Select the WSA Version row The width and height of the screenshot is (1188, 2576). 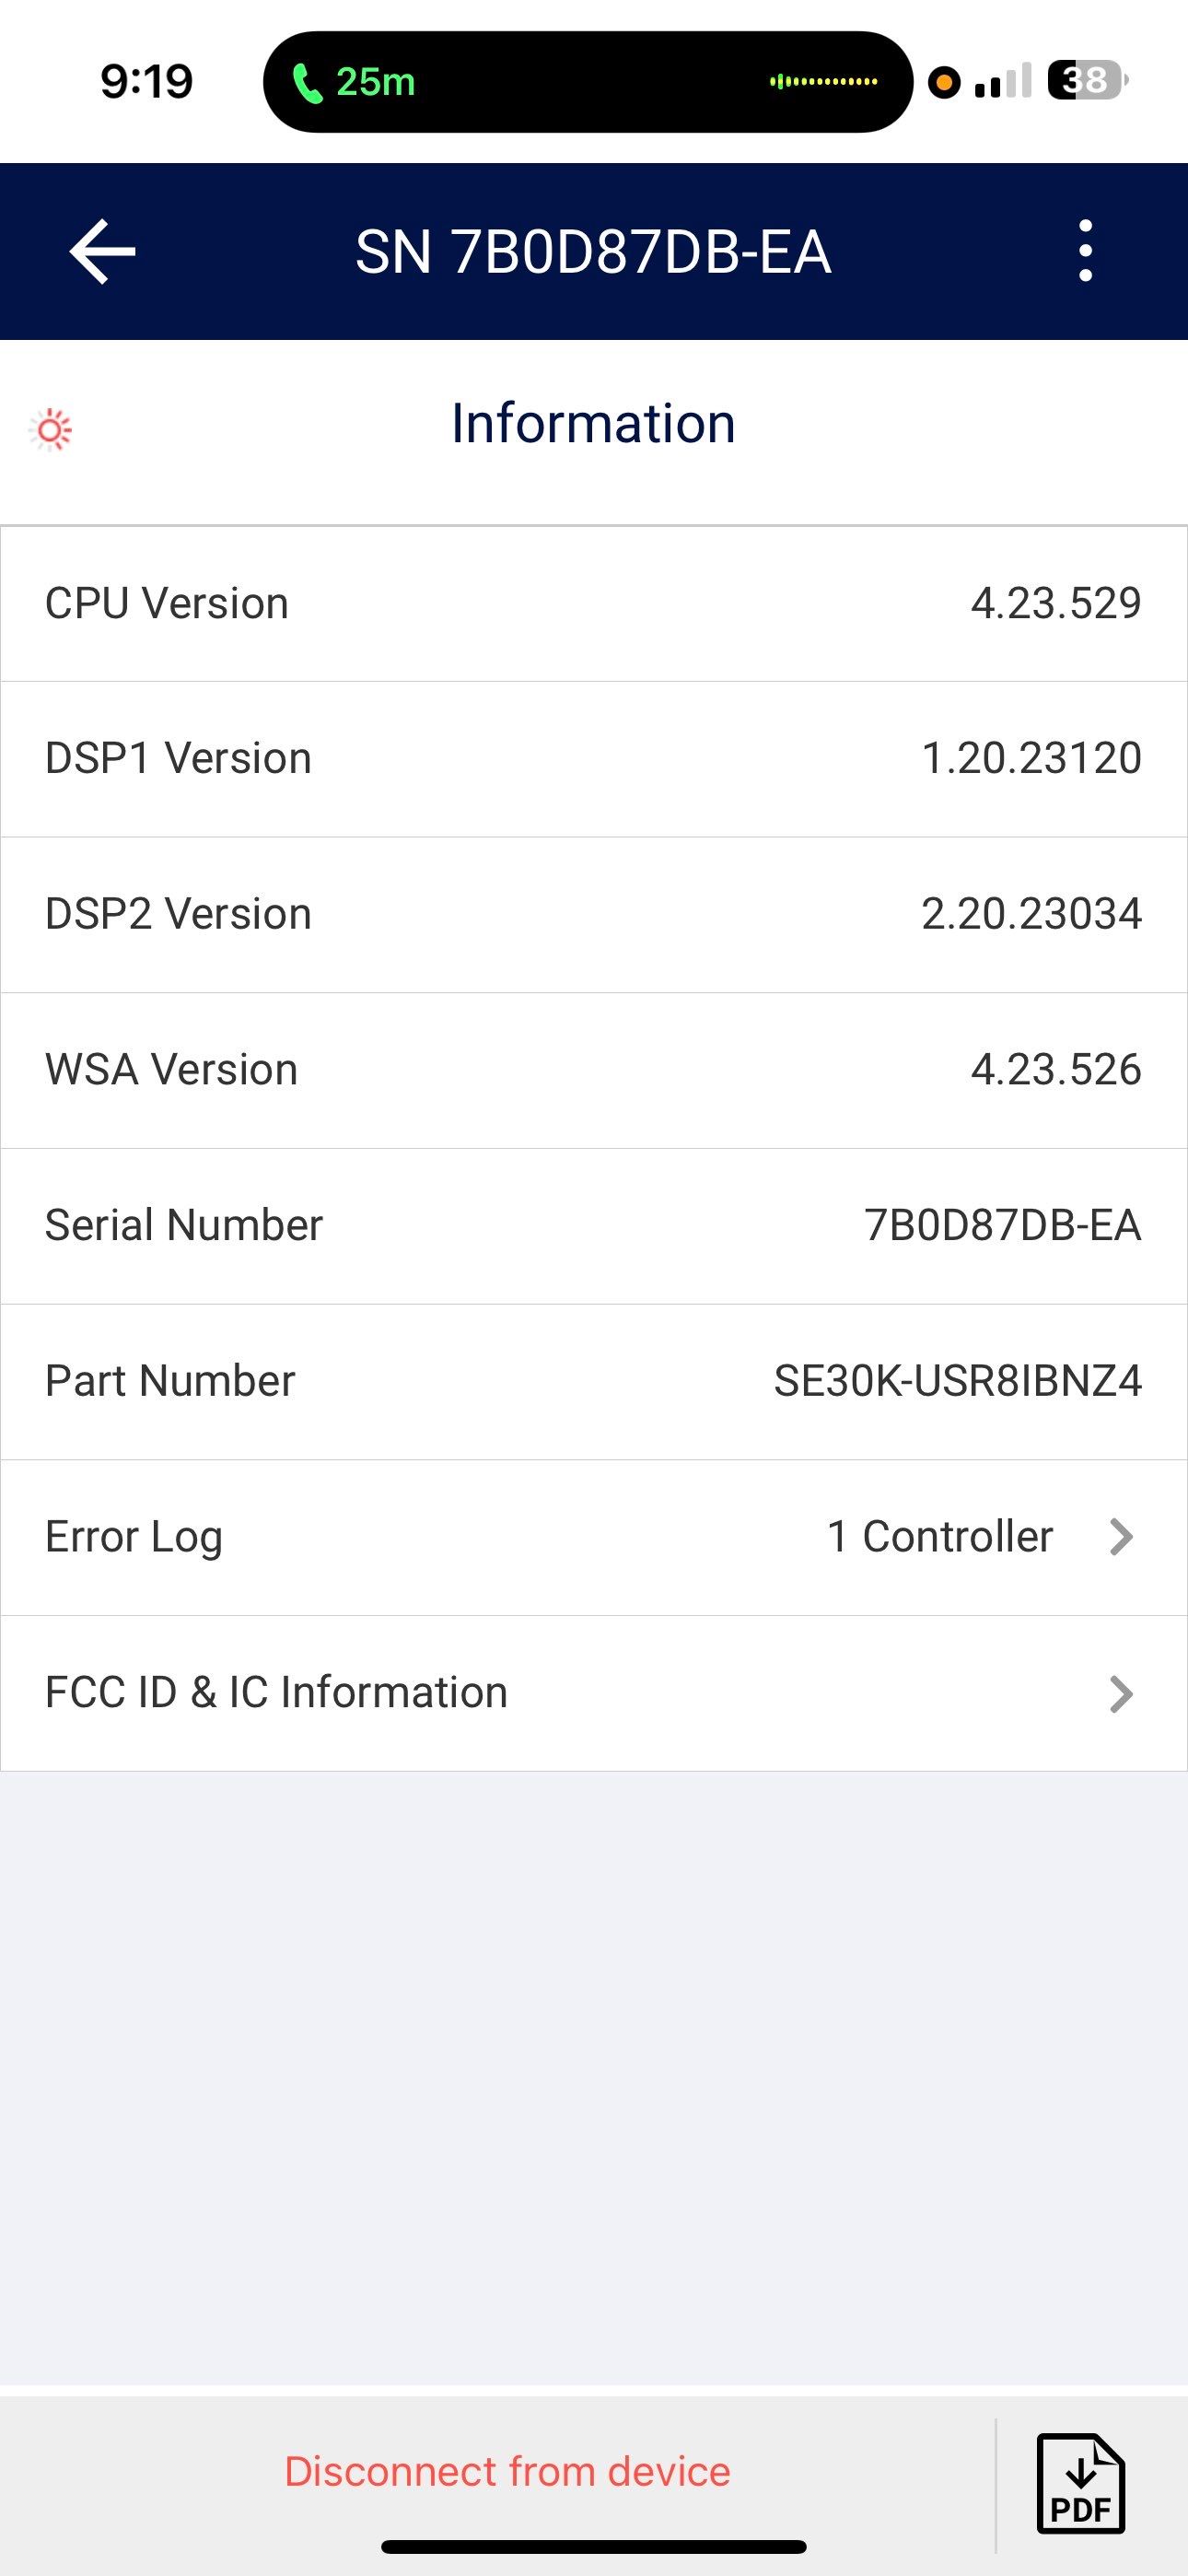594,1070
